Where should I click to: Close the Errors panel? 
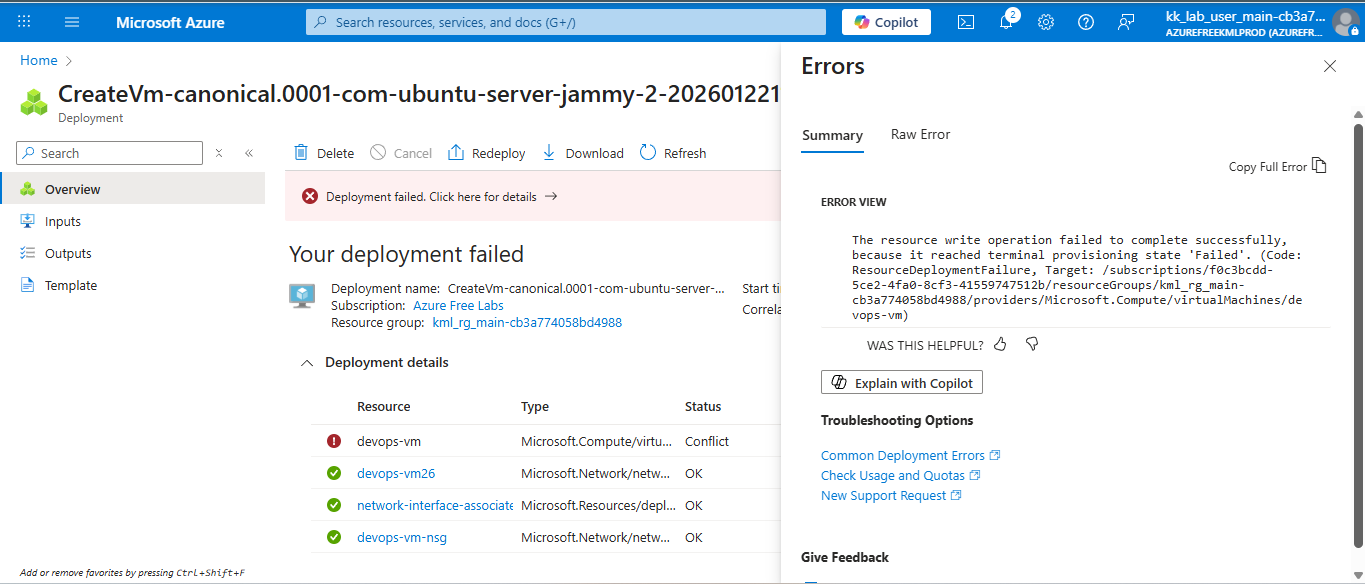(x=1329, y=66)
